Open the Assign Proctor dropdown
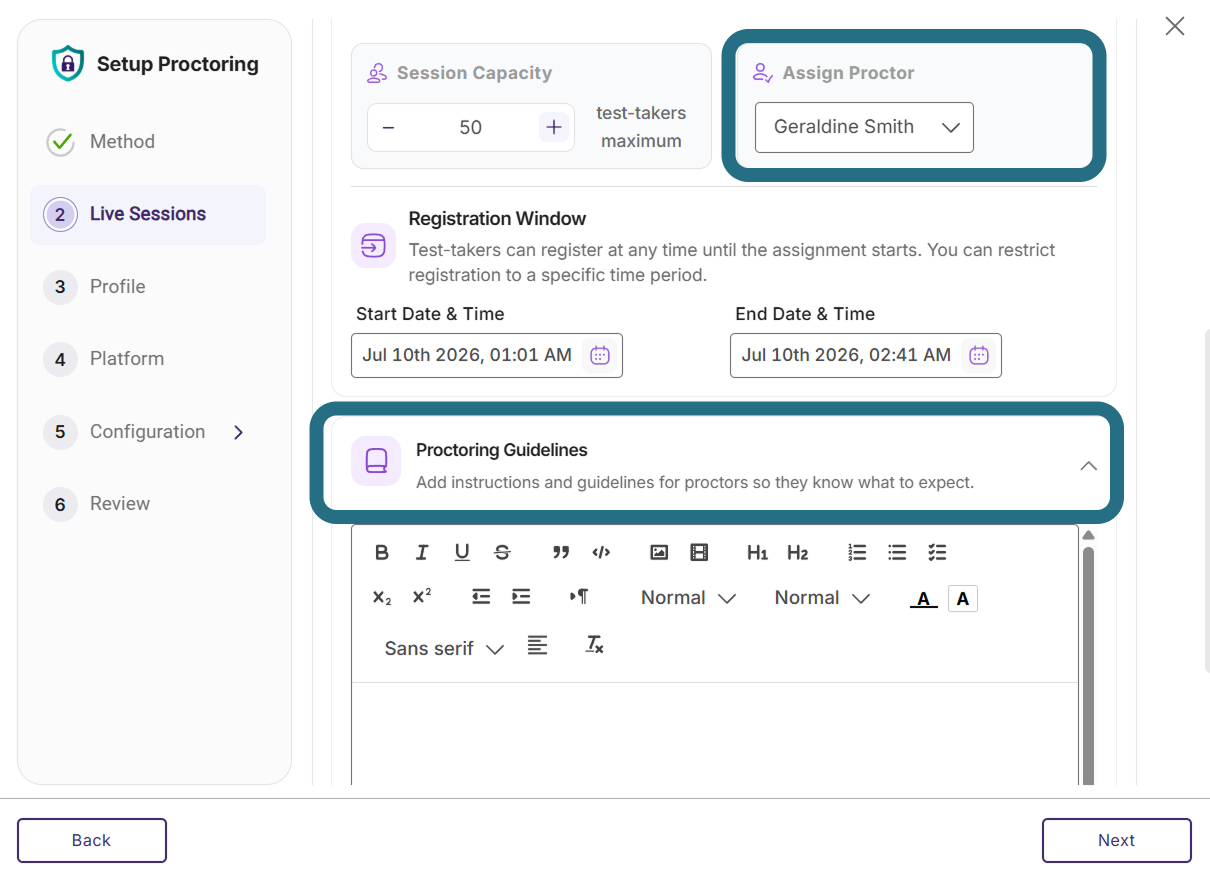This screenshot has width=1210, height=873. (x=864, y=127)
